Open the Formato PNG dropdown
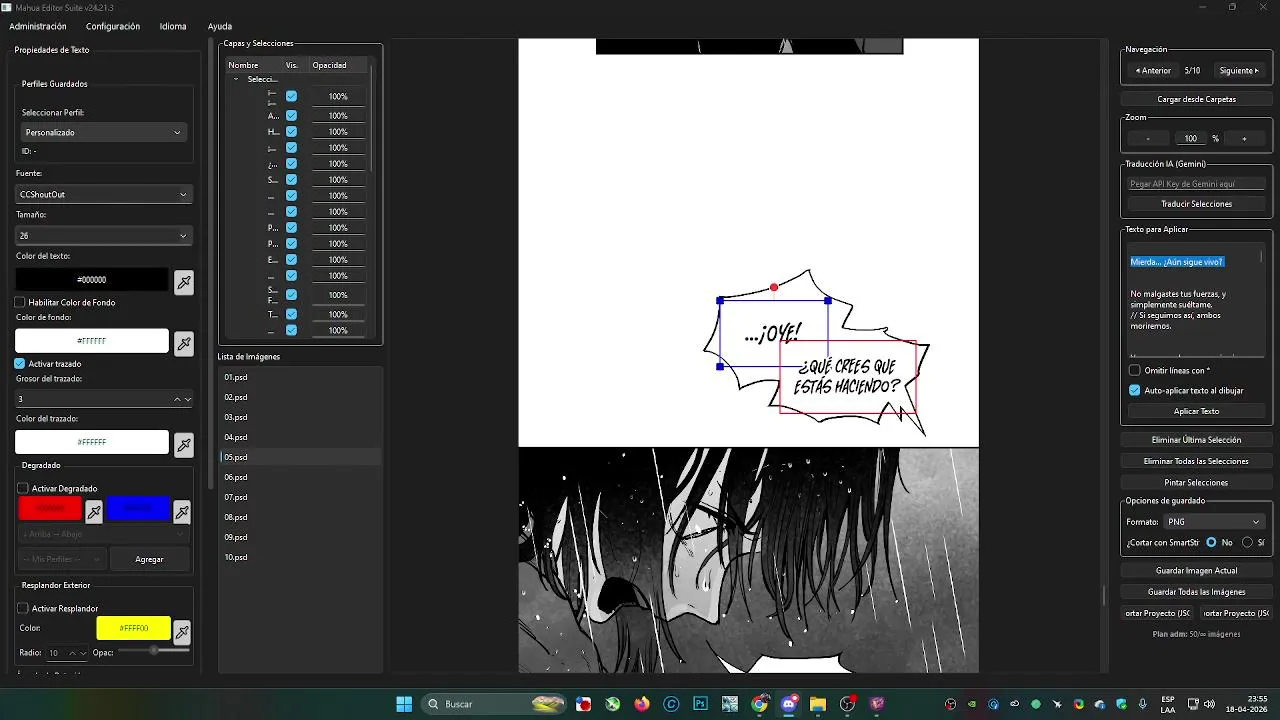The height and width of the screenshot is (720, 1280). [x=1214, y=522]
